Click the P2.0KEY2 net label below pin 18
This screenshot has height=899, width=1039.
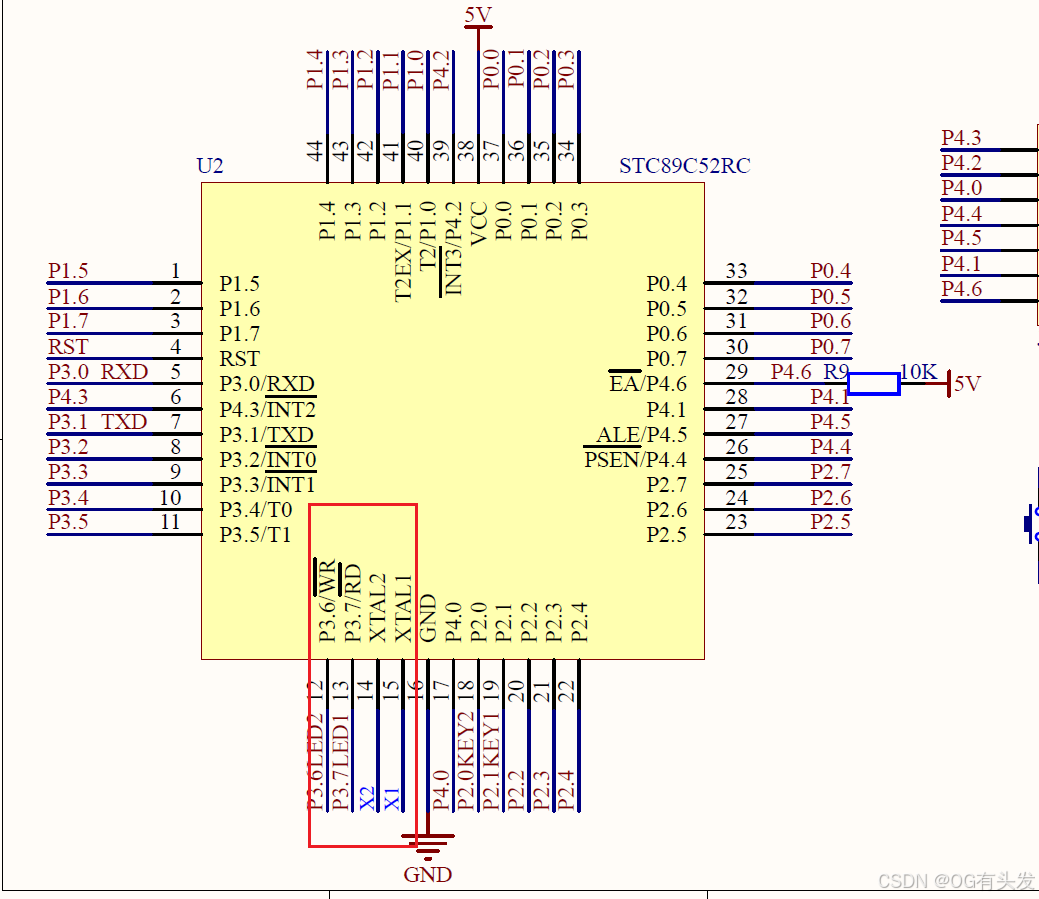pos(466,761)
